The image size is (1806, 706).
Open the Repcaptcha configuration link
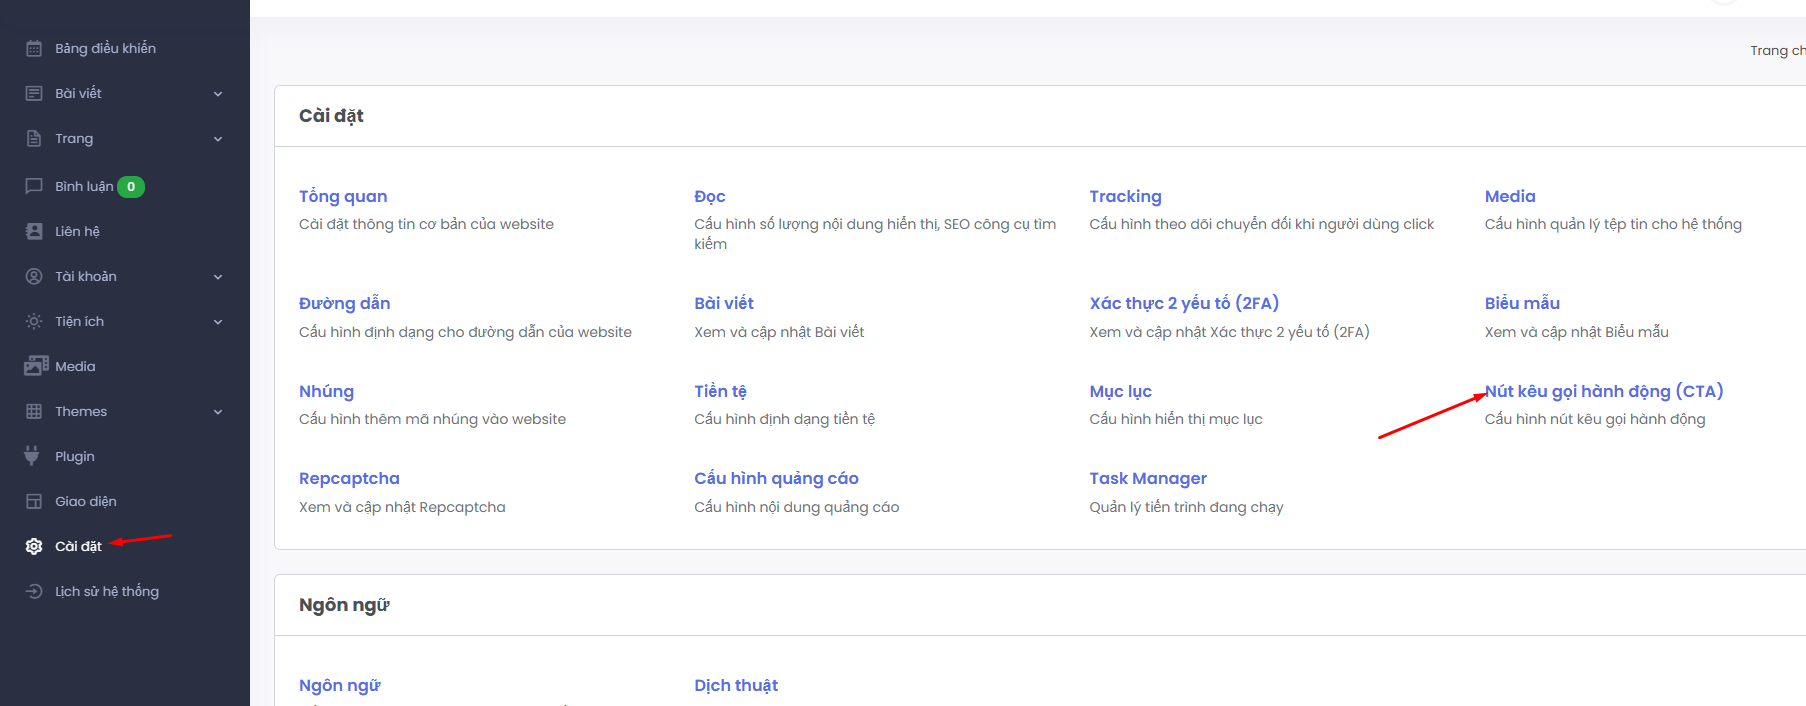coord(349,478)
